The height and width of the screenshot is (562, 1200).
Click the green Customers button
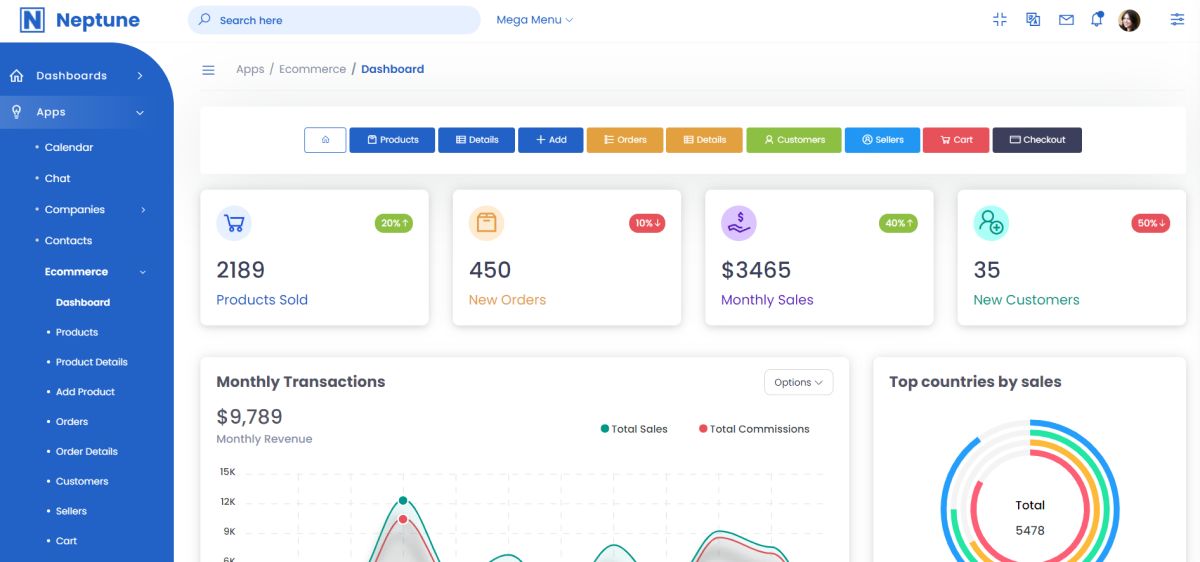(x=794, y=140)
